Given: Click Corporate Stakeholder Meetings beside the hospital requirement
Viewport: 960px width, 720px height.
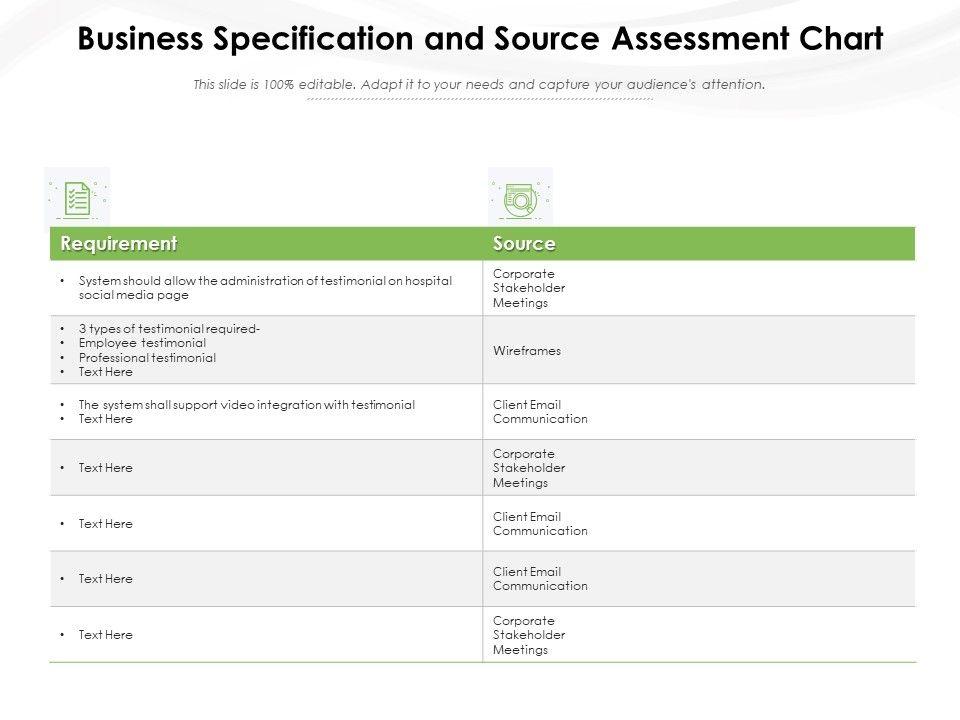Looking at the screenshot, I should pos(529,288).
